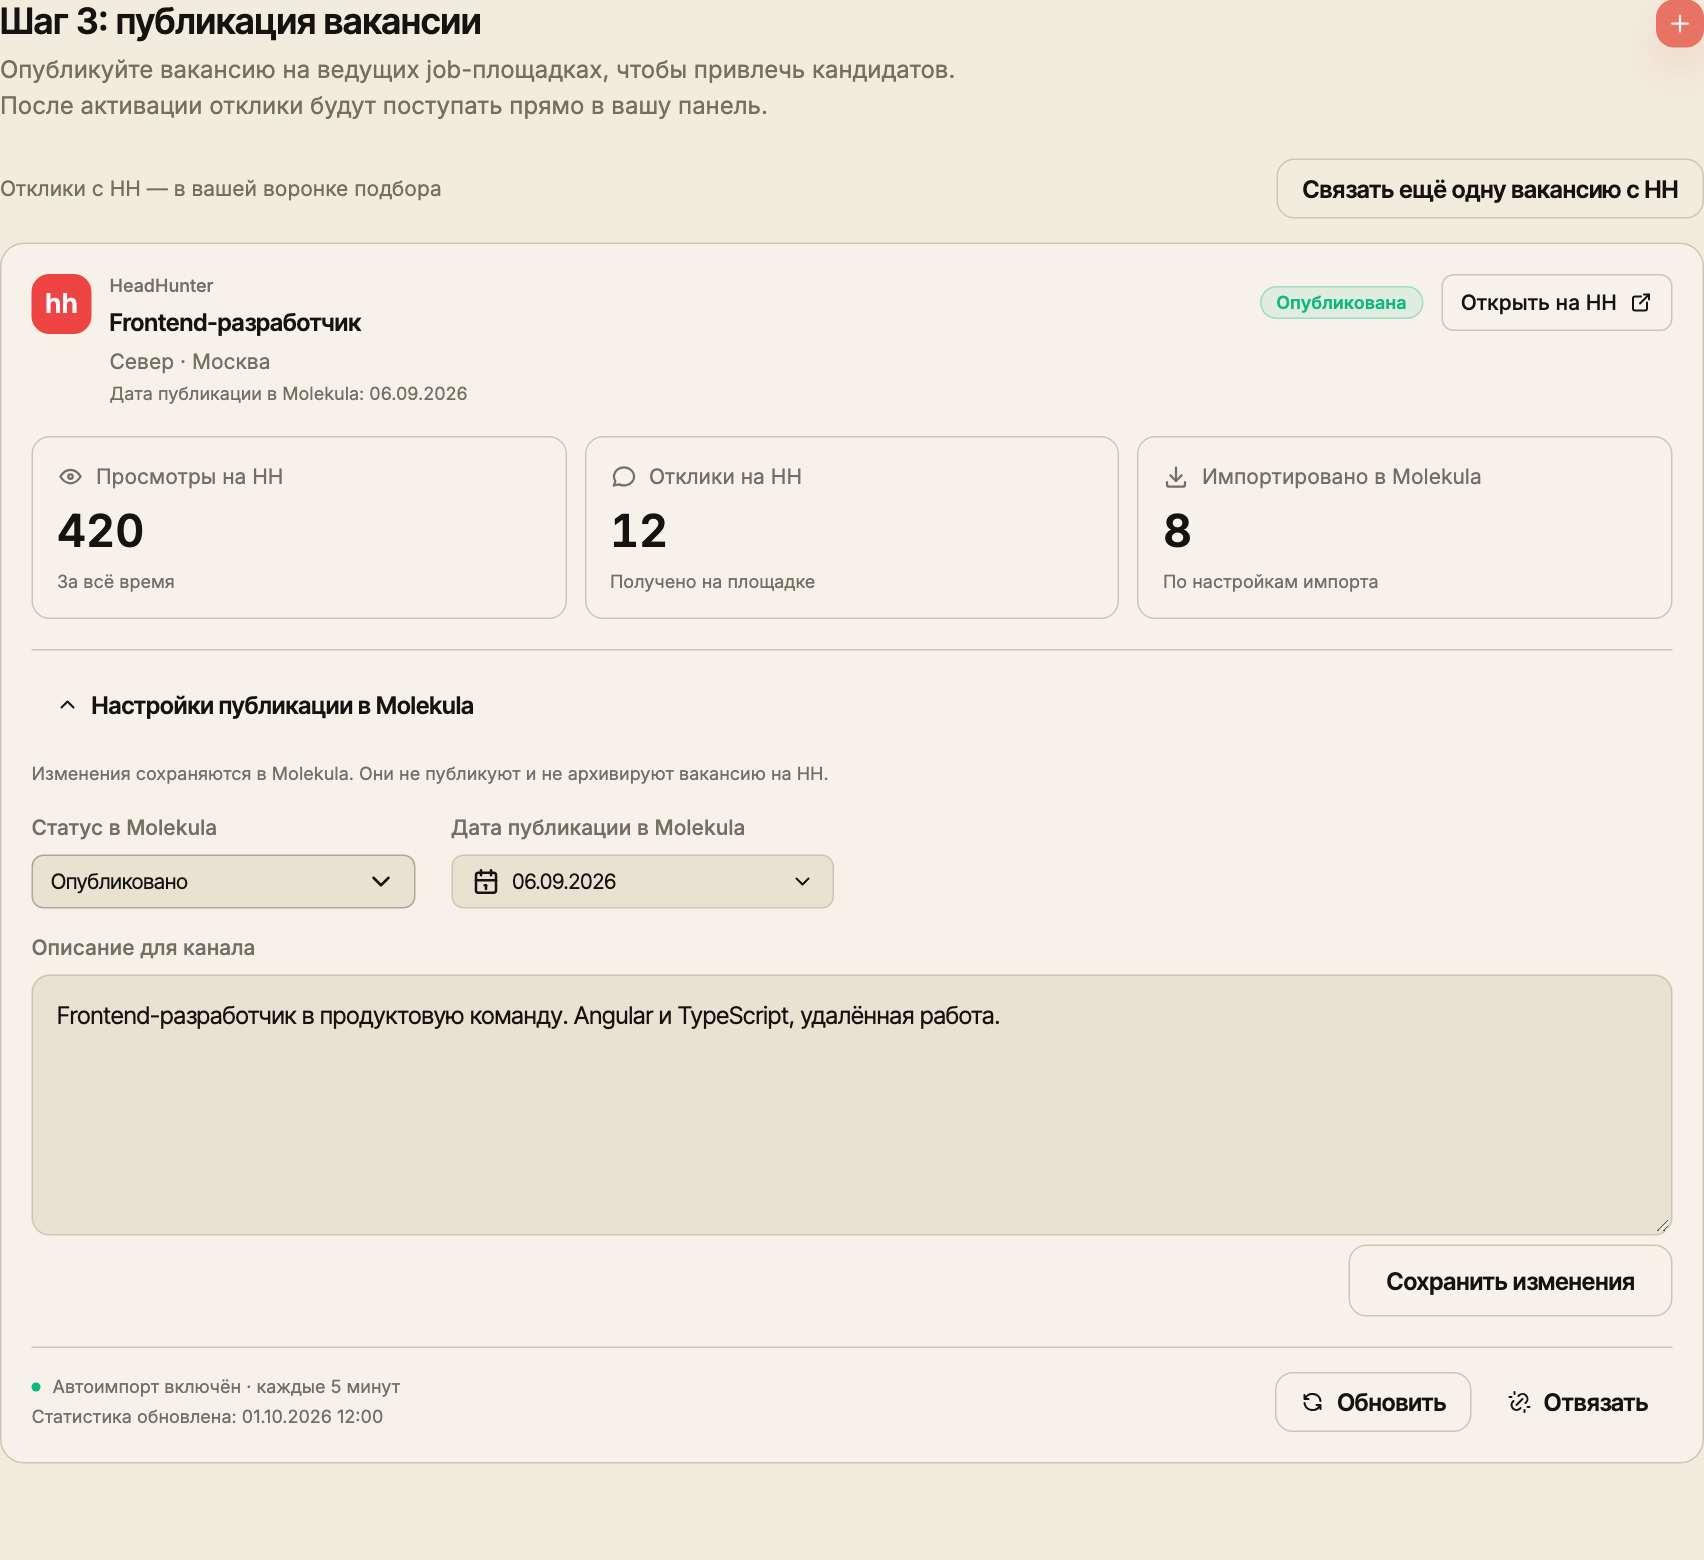The image size is (1704, 1560).
Task: Click the external link icon on Открыть на HH
Action: tap(1641, 302)
